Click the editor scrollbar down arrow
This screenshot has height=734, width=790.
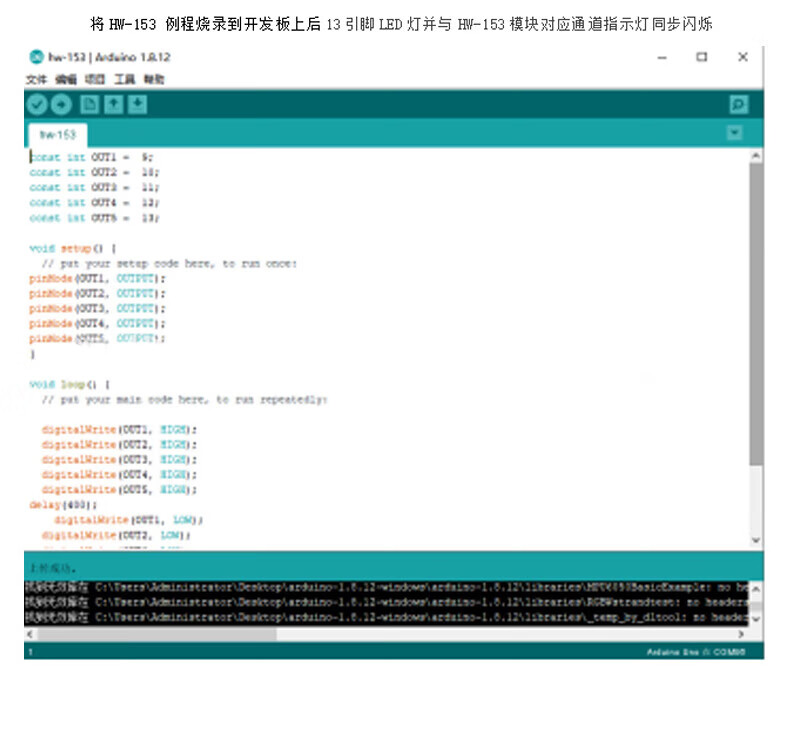[x=756, y=540]
